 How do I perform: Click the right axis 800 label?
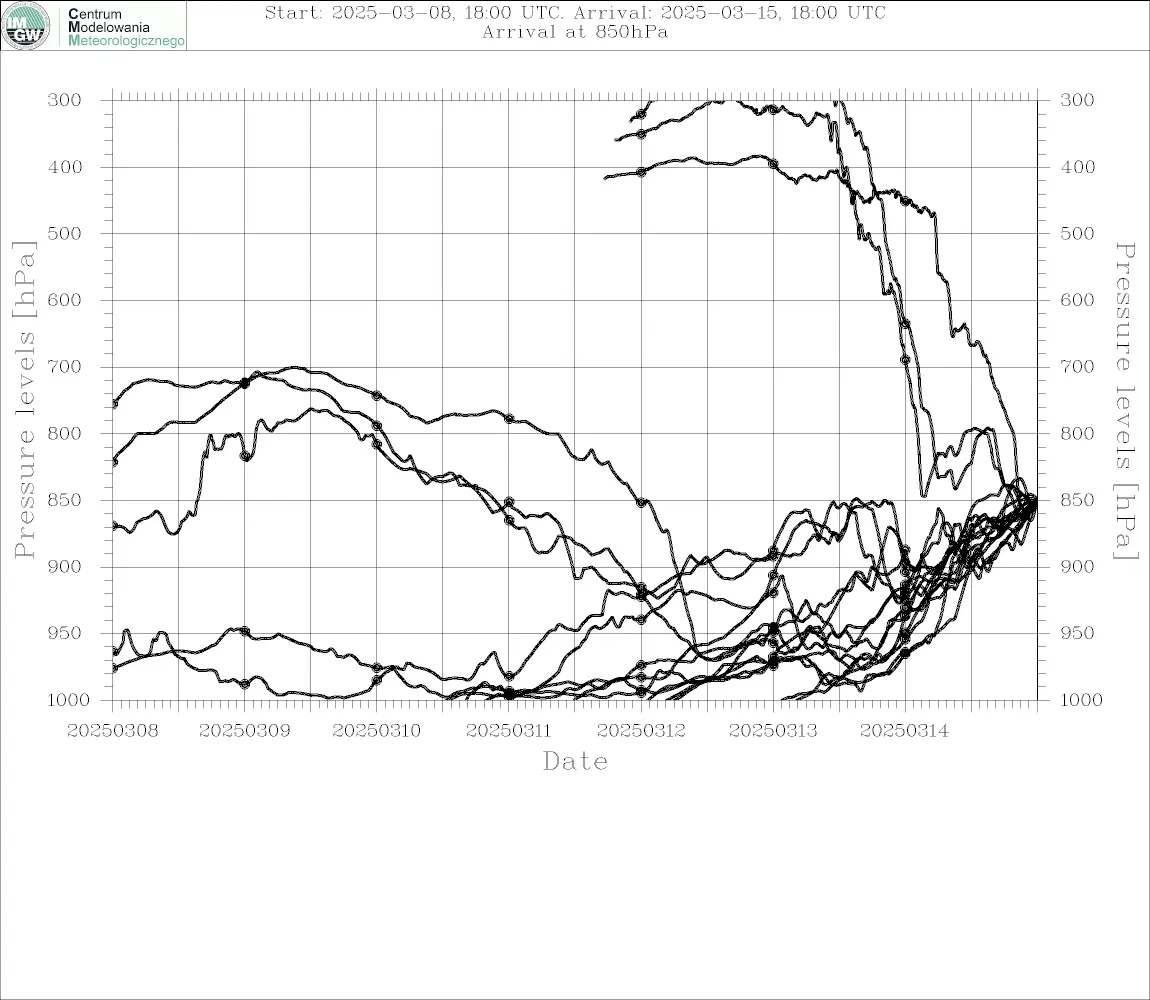pyautogui.click(x=1077, y=433)
